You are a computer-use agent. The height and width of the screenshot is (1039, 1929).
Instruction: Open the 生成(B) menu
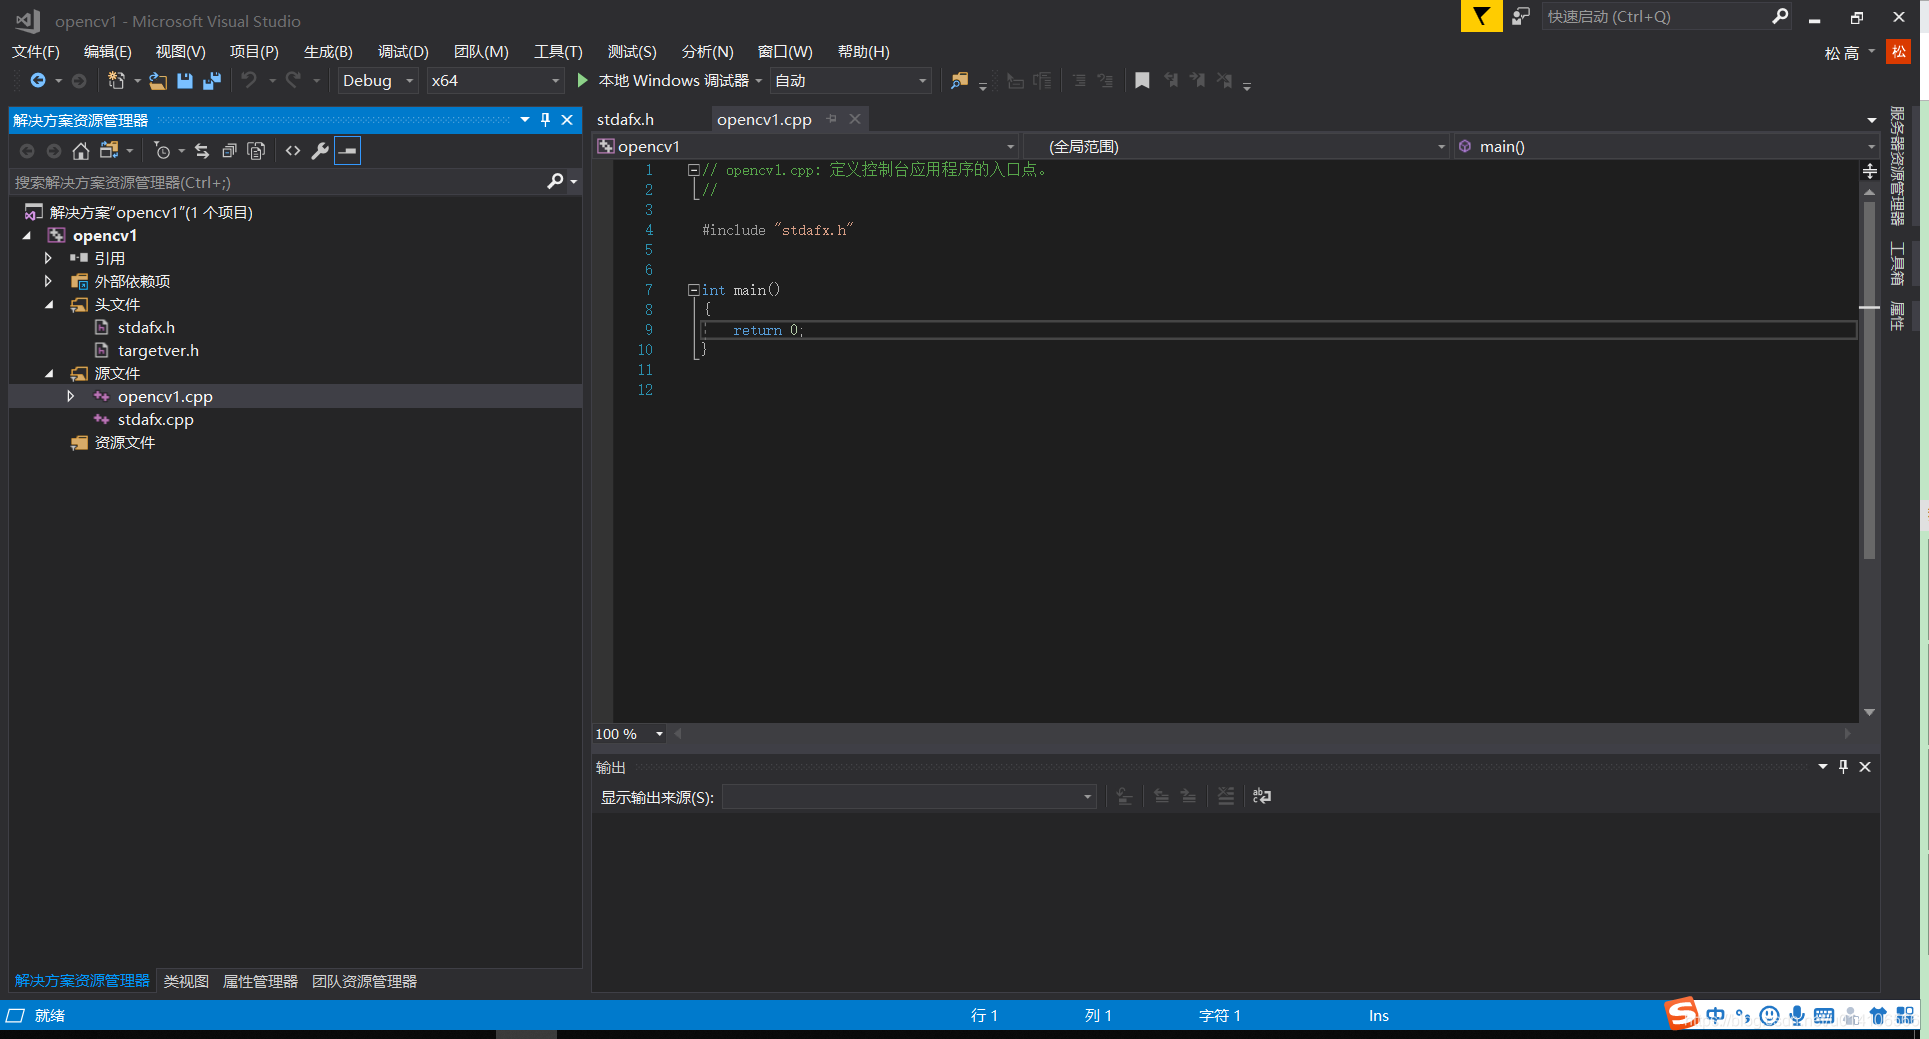[x=328, y=52]
